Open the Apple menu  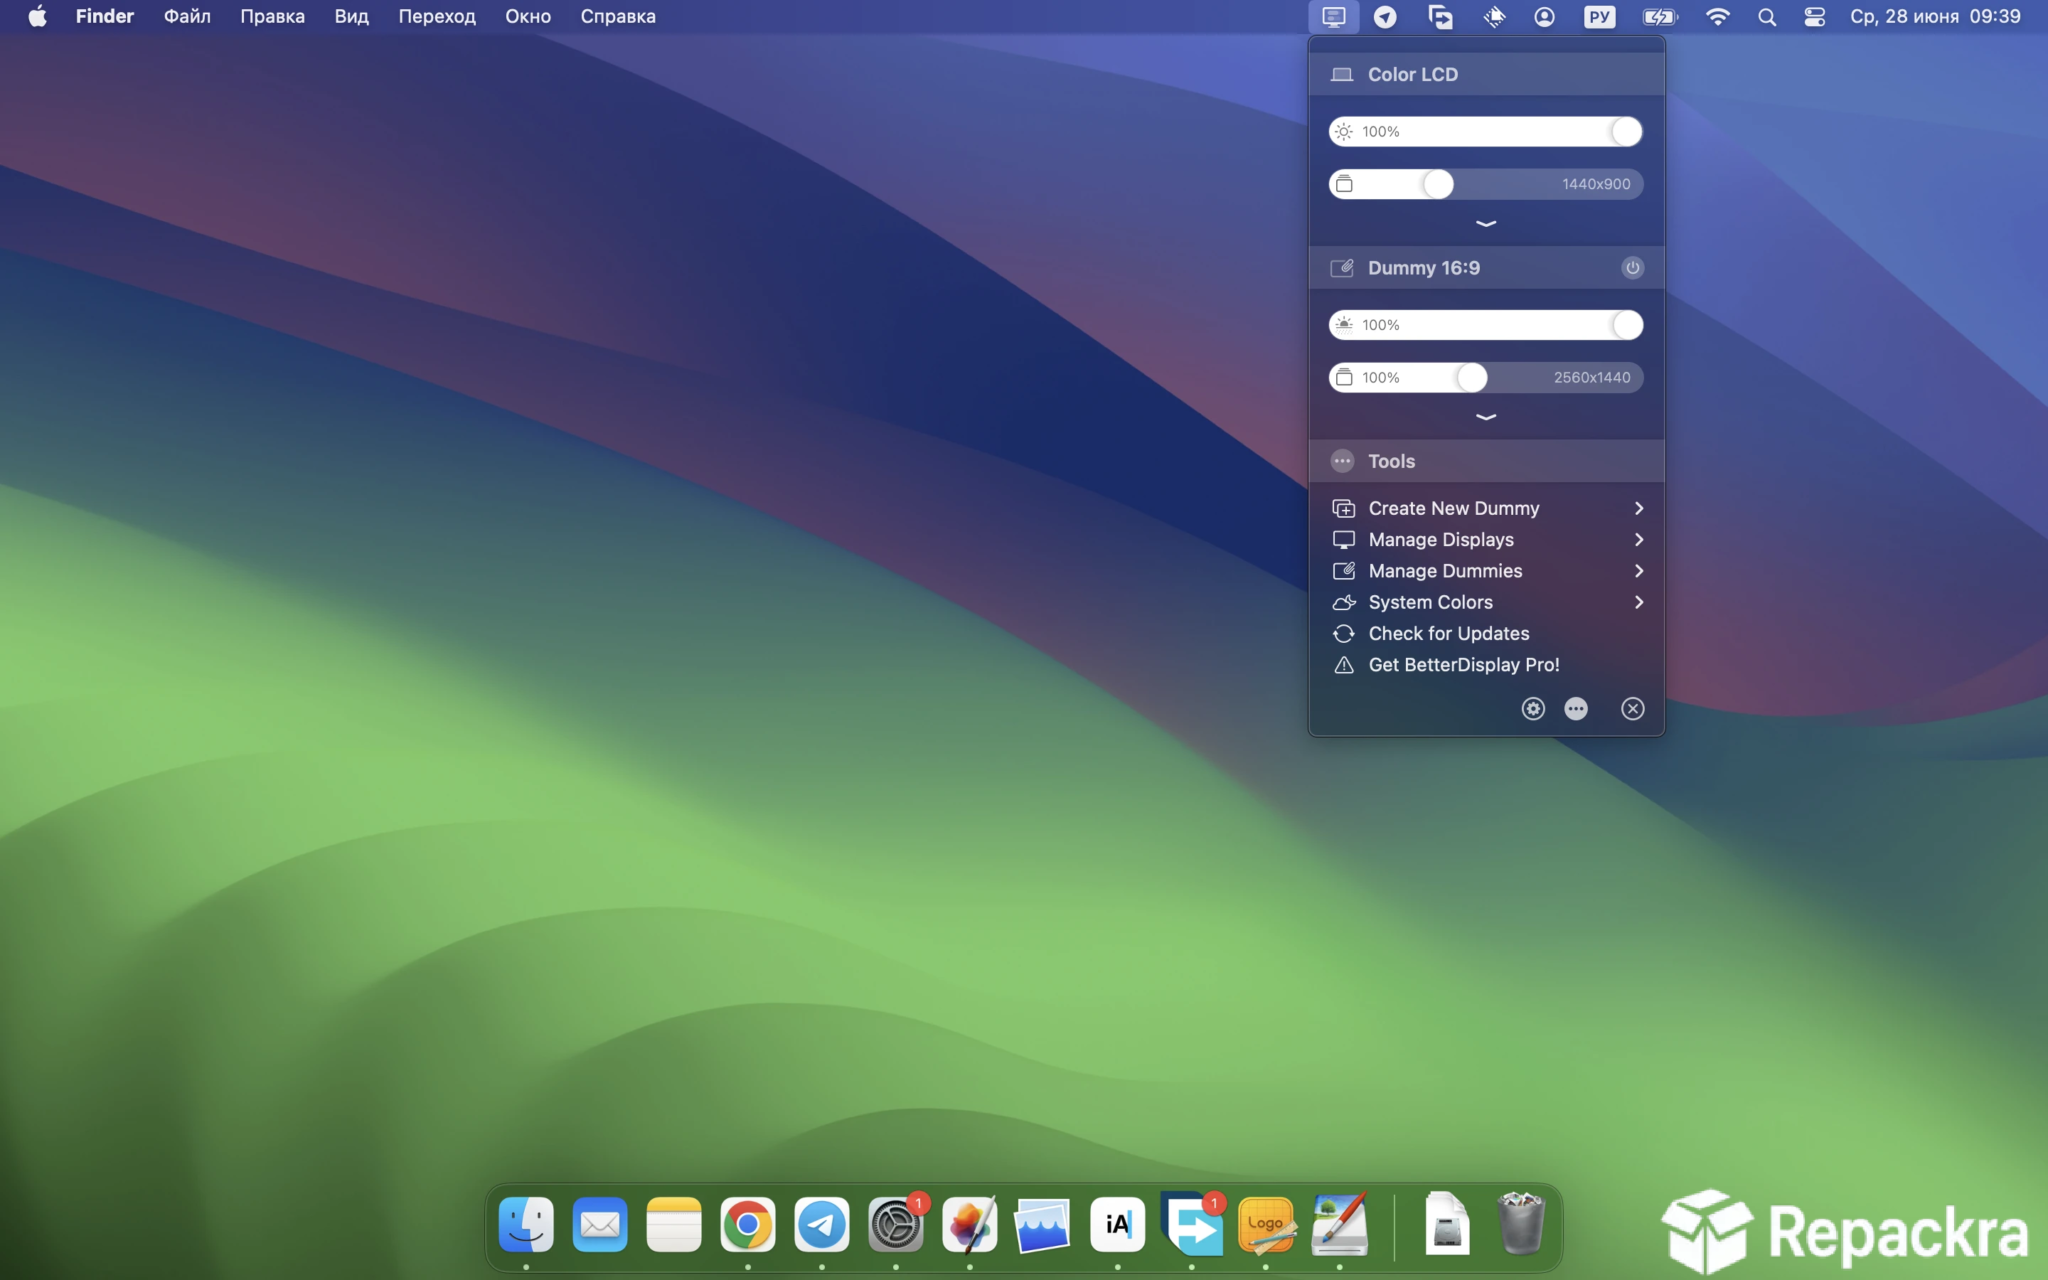coord(37,17)
